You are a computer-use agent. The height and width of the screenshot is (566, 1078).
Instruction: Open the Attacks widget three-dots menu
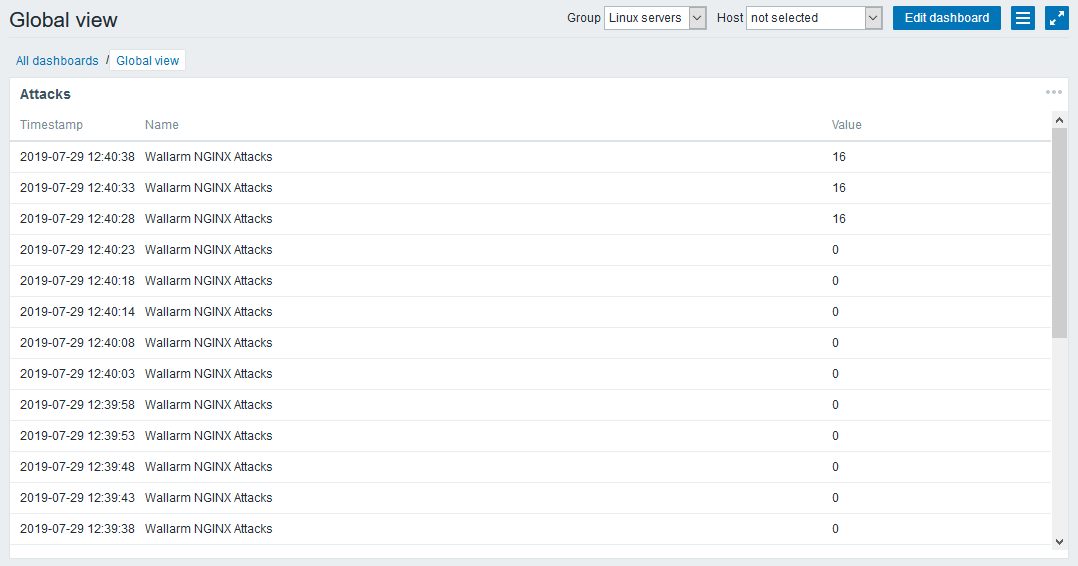click(x=1053, y=92)
